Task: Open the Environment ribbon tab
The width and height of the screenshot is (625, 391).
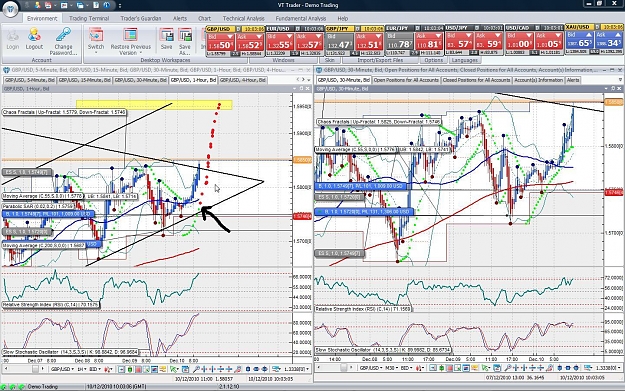Action: click(42, 18)
